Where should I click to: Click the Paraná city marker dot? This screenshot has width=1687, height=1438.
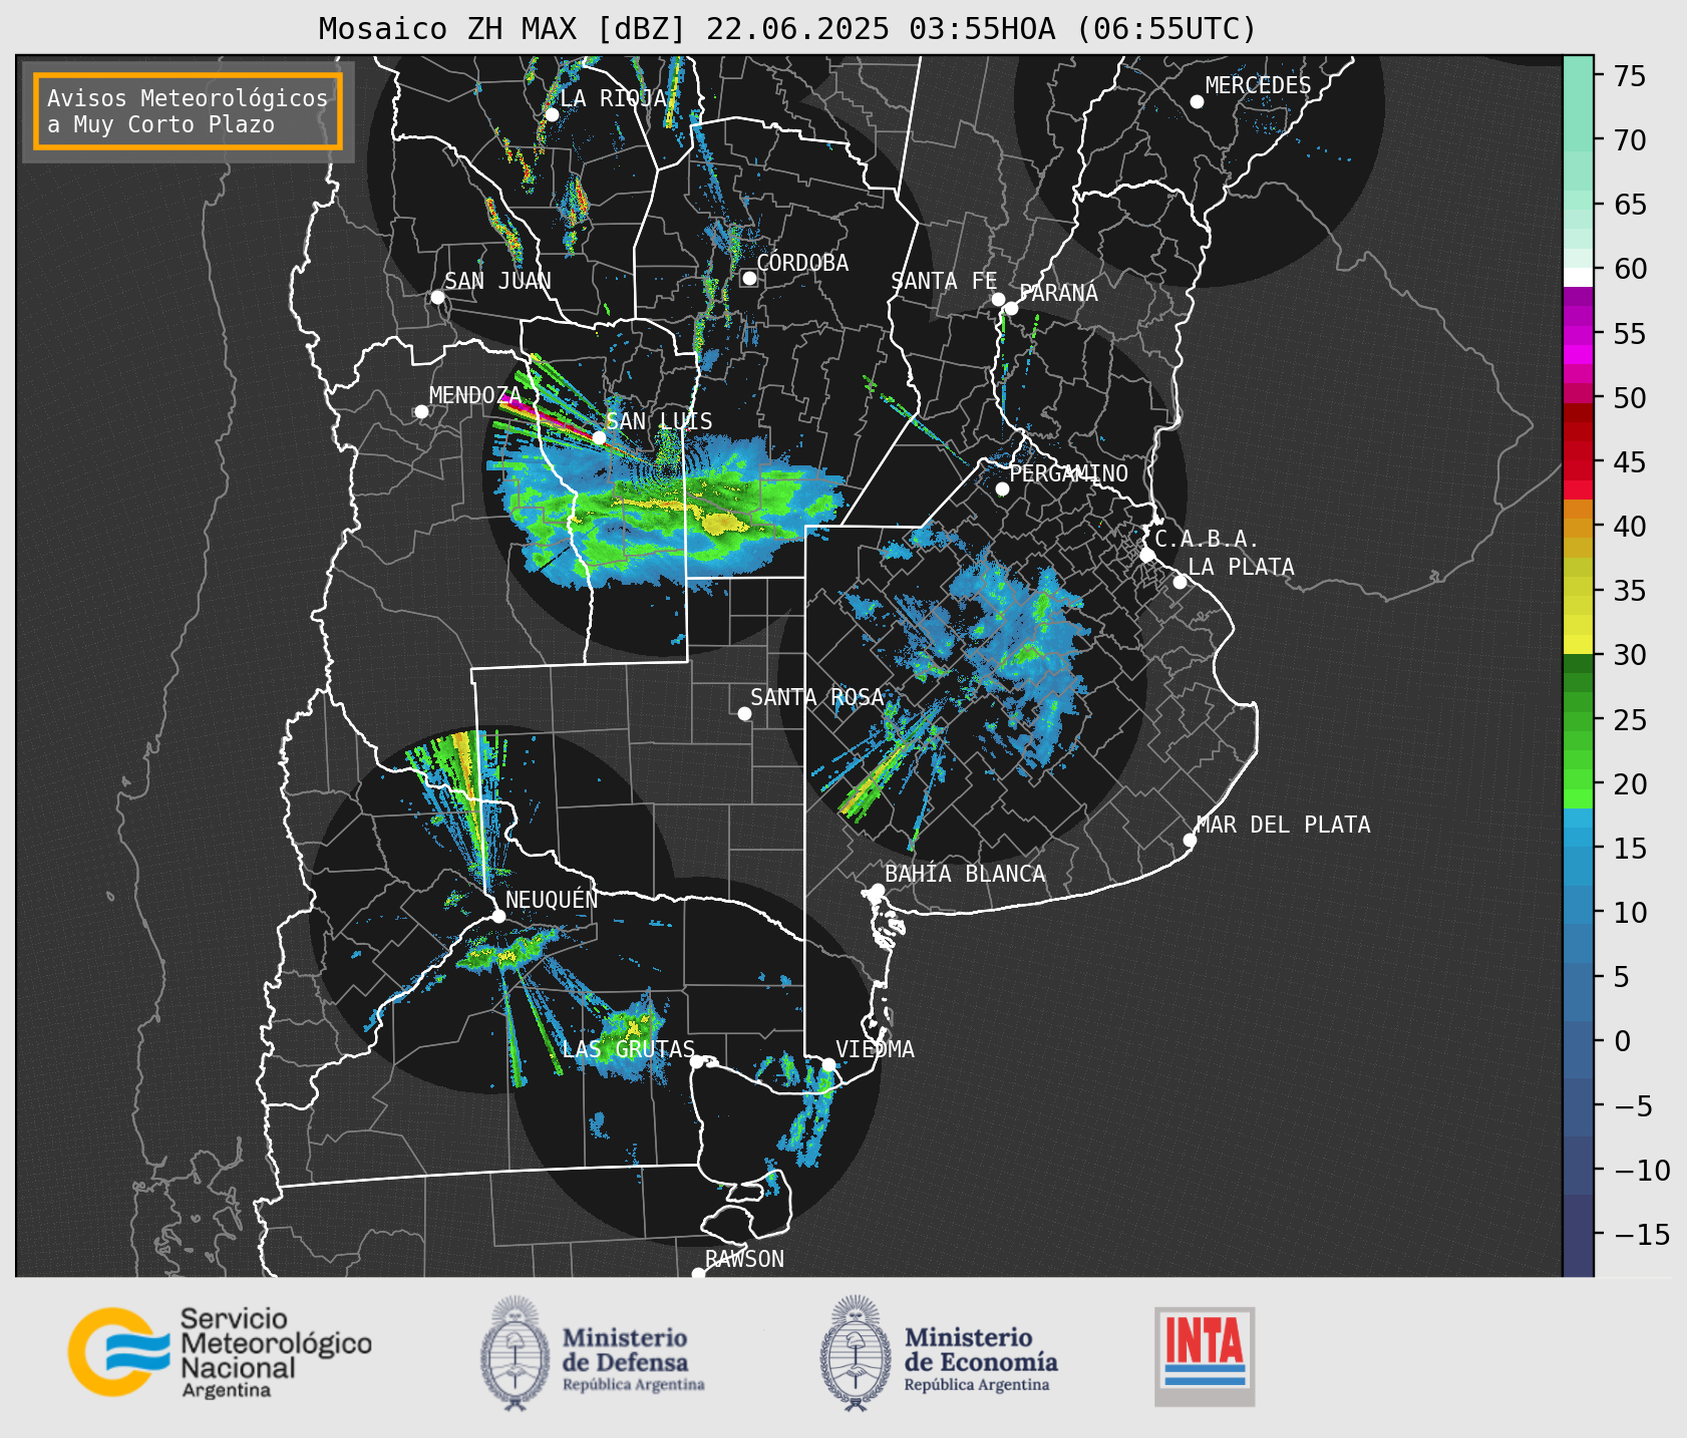pyautogui.click(x=1011, y=308)
